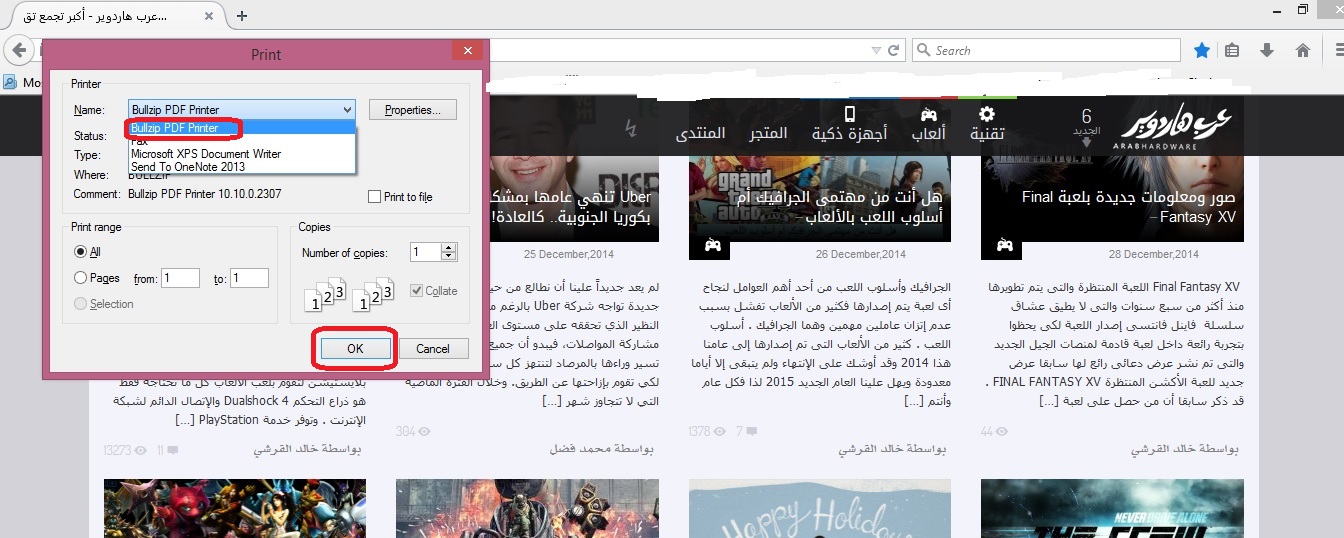Viewport: 1344px width, 538px height.
Task: Open the Downloads arrow icon
Action: 1267,50
